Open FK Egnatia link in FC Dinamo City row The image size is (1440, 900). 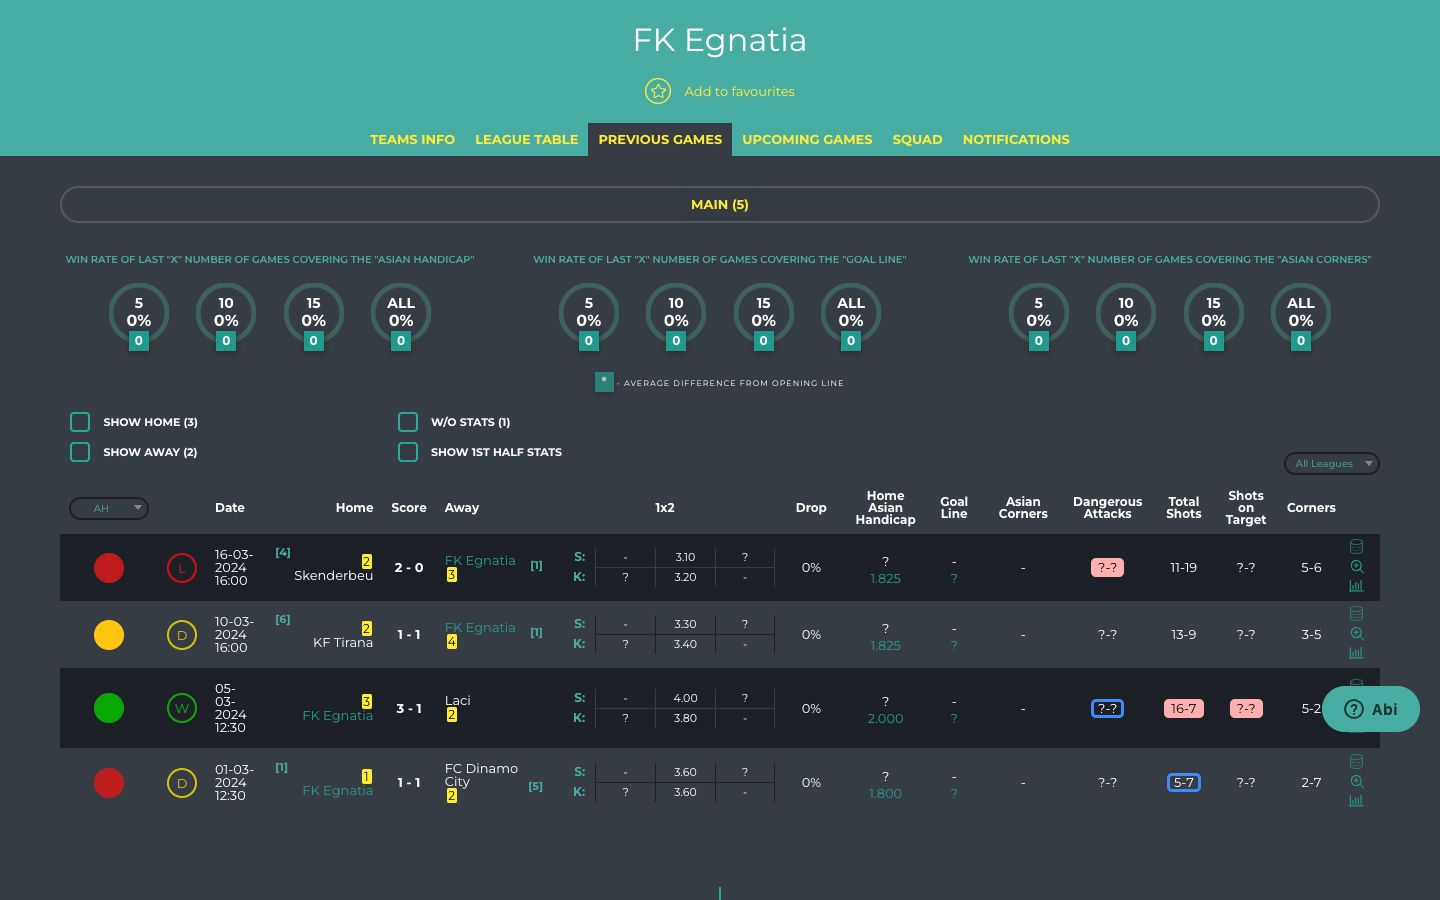click(x=338, y=791)
